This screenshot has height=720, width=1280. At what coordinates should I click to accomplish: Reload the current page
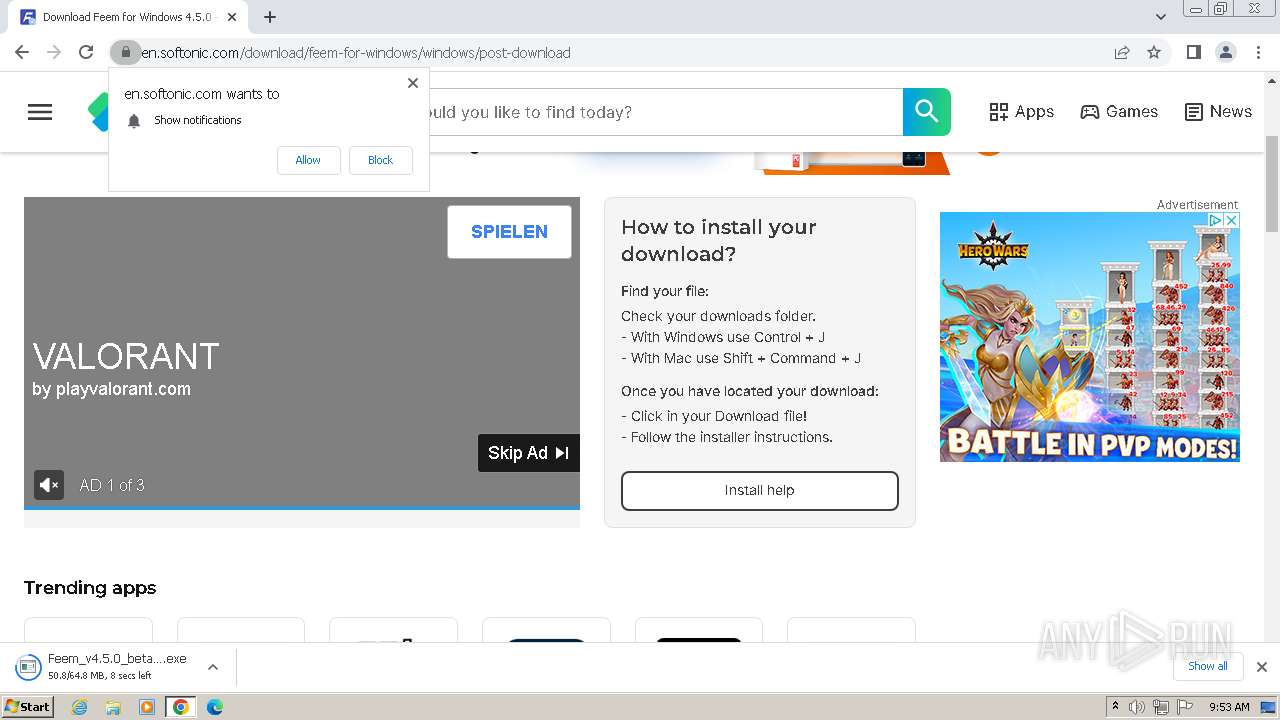(x=86, y=52)
